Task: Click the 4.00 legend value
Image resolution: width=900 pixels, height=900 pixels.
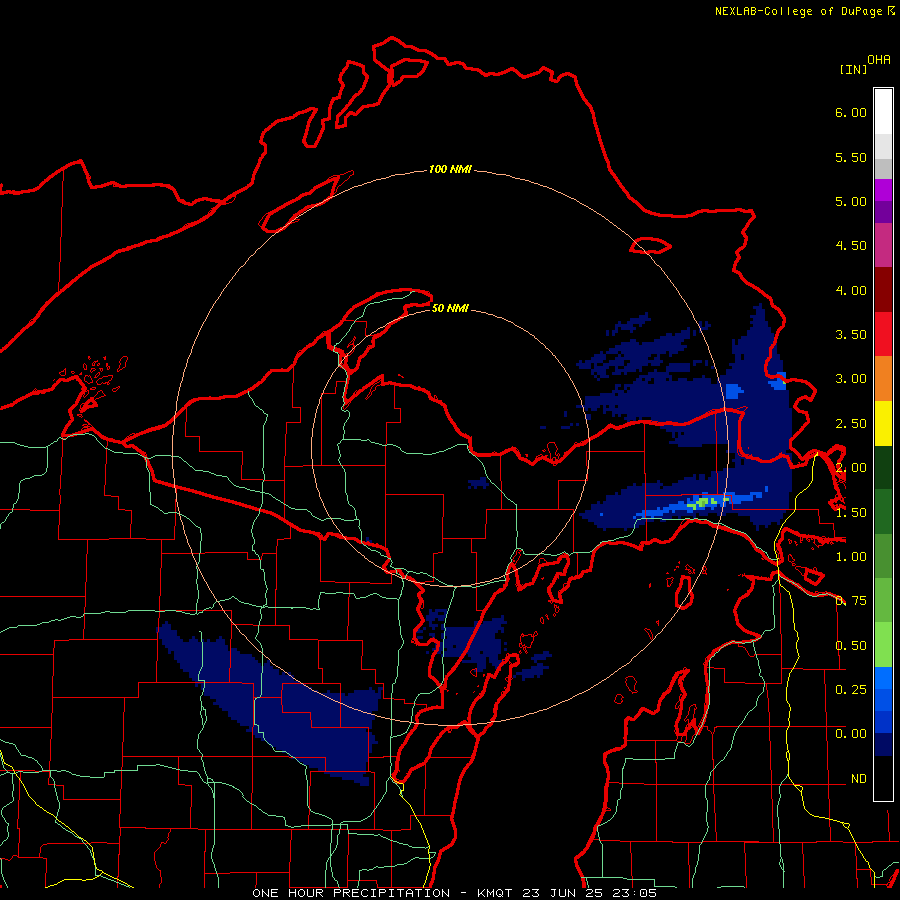Action: (x=851, y=290)
